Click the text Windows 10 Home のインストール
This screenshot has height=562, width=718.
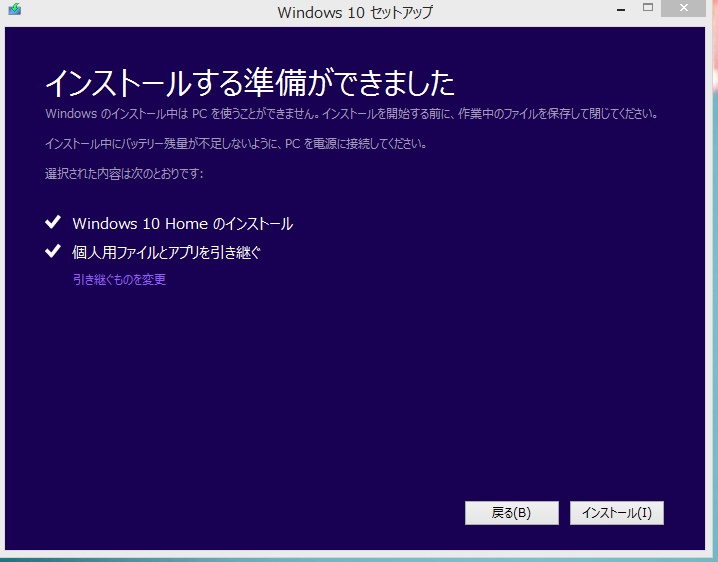click(183, 224)
